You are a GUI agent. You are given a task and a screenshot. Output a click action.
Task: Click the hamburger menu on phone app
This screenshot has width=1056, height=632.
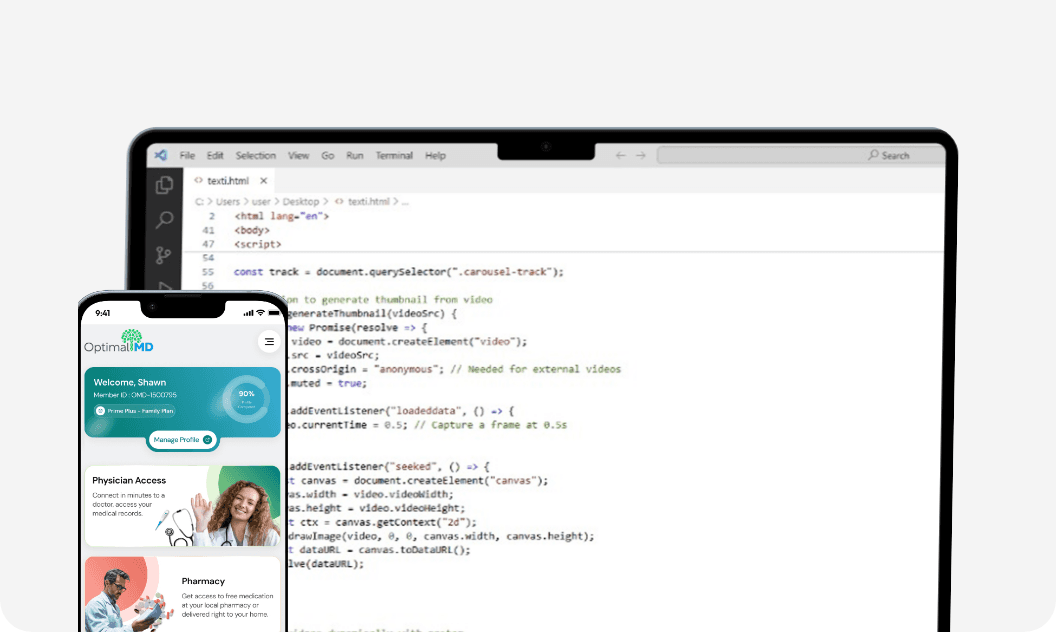(x=269, y=342)
